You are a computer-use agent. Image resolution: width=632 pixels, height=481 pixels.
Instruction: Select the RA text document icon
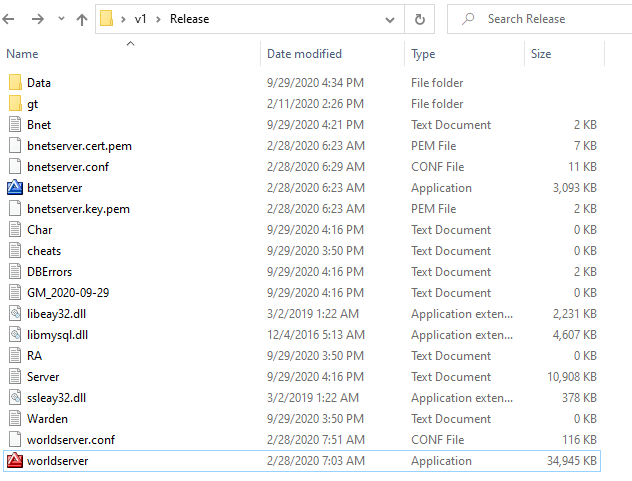click(x=15, y=355)
